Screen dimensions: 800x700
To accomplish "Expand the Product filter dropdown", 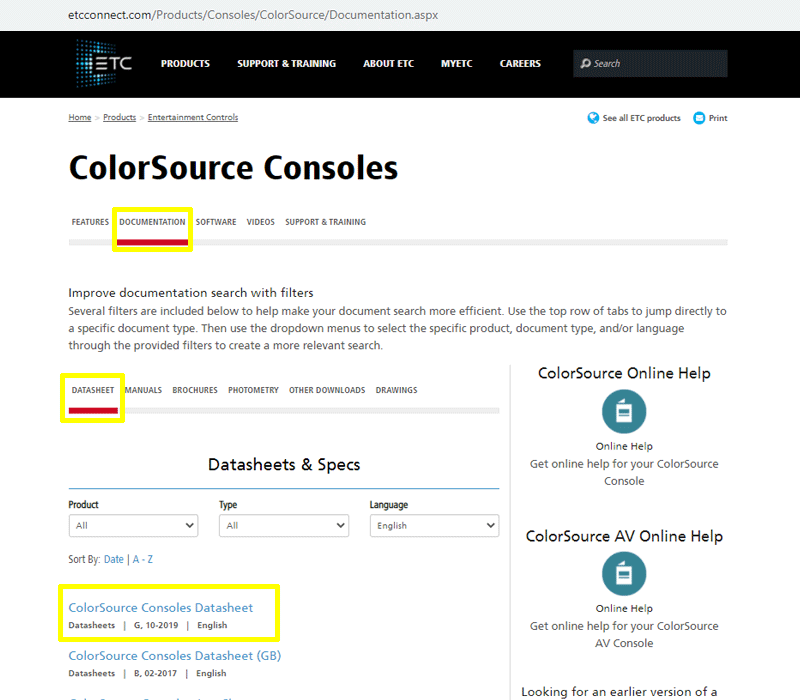I will 133,525.
